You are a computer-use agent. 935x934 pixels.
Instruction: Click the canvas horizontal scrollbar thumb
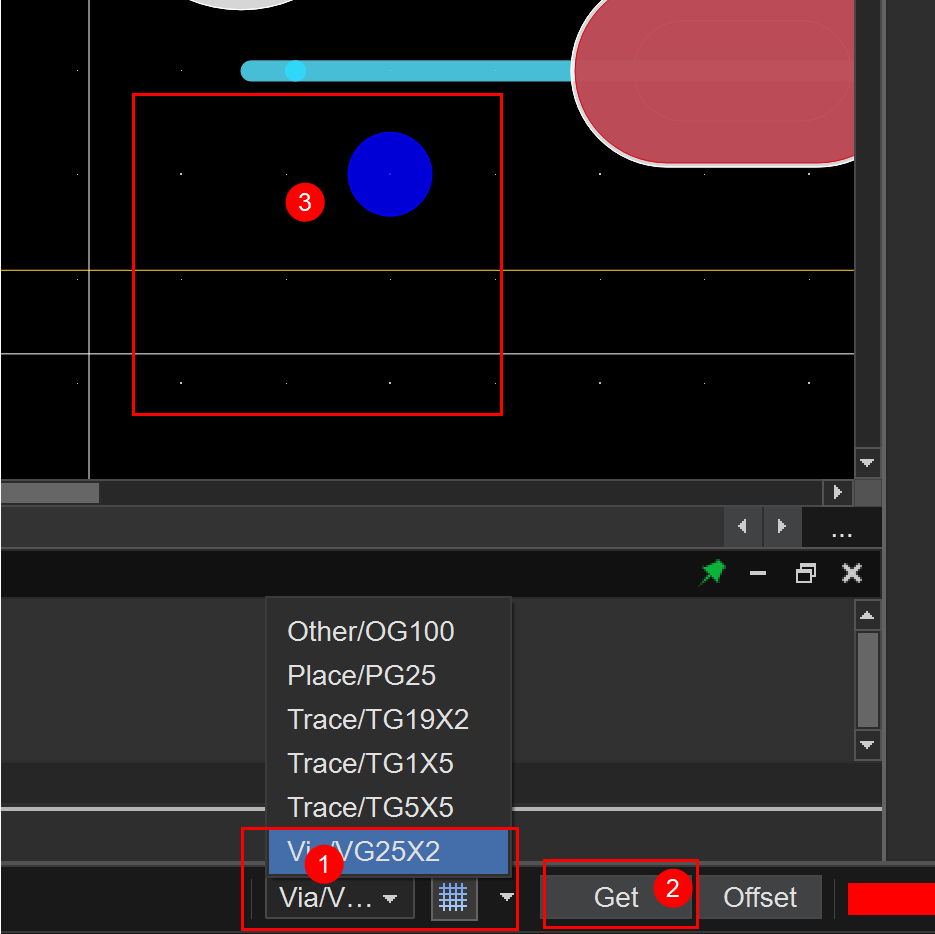pos(50,493)
